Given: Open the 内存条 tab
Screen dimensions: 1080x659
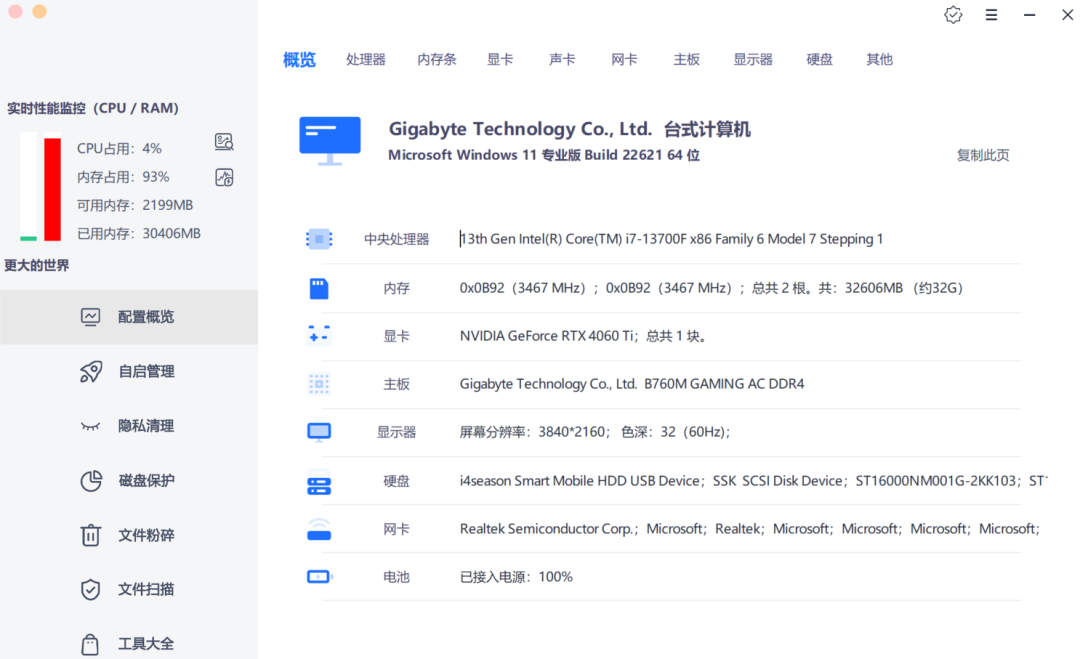Looking at the screenshot, I should tap(437, 60).
